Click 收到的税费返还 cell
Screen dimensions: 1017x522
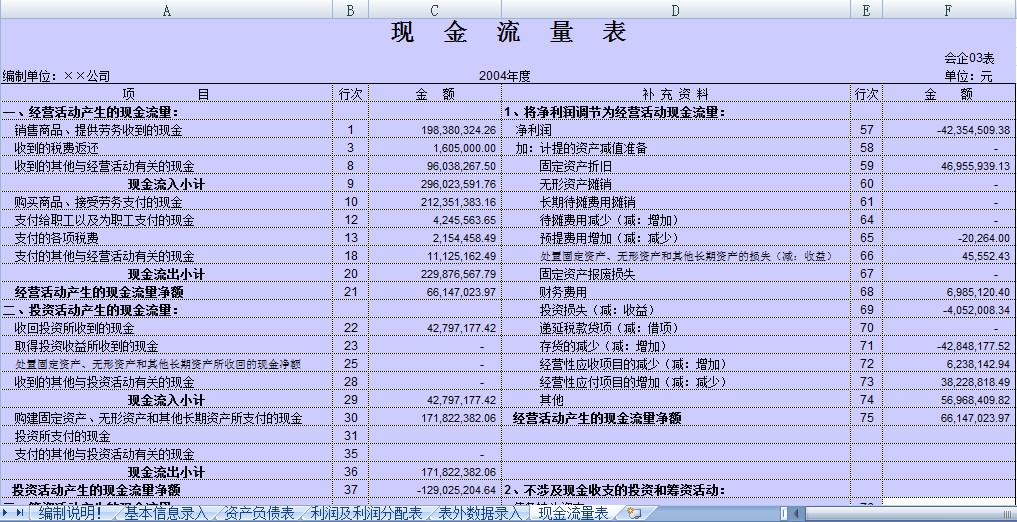coord(167,148)
